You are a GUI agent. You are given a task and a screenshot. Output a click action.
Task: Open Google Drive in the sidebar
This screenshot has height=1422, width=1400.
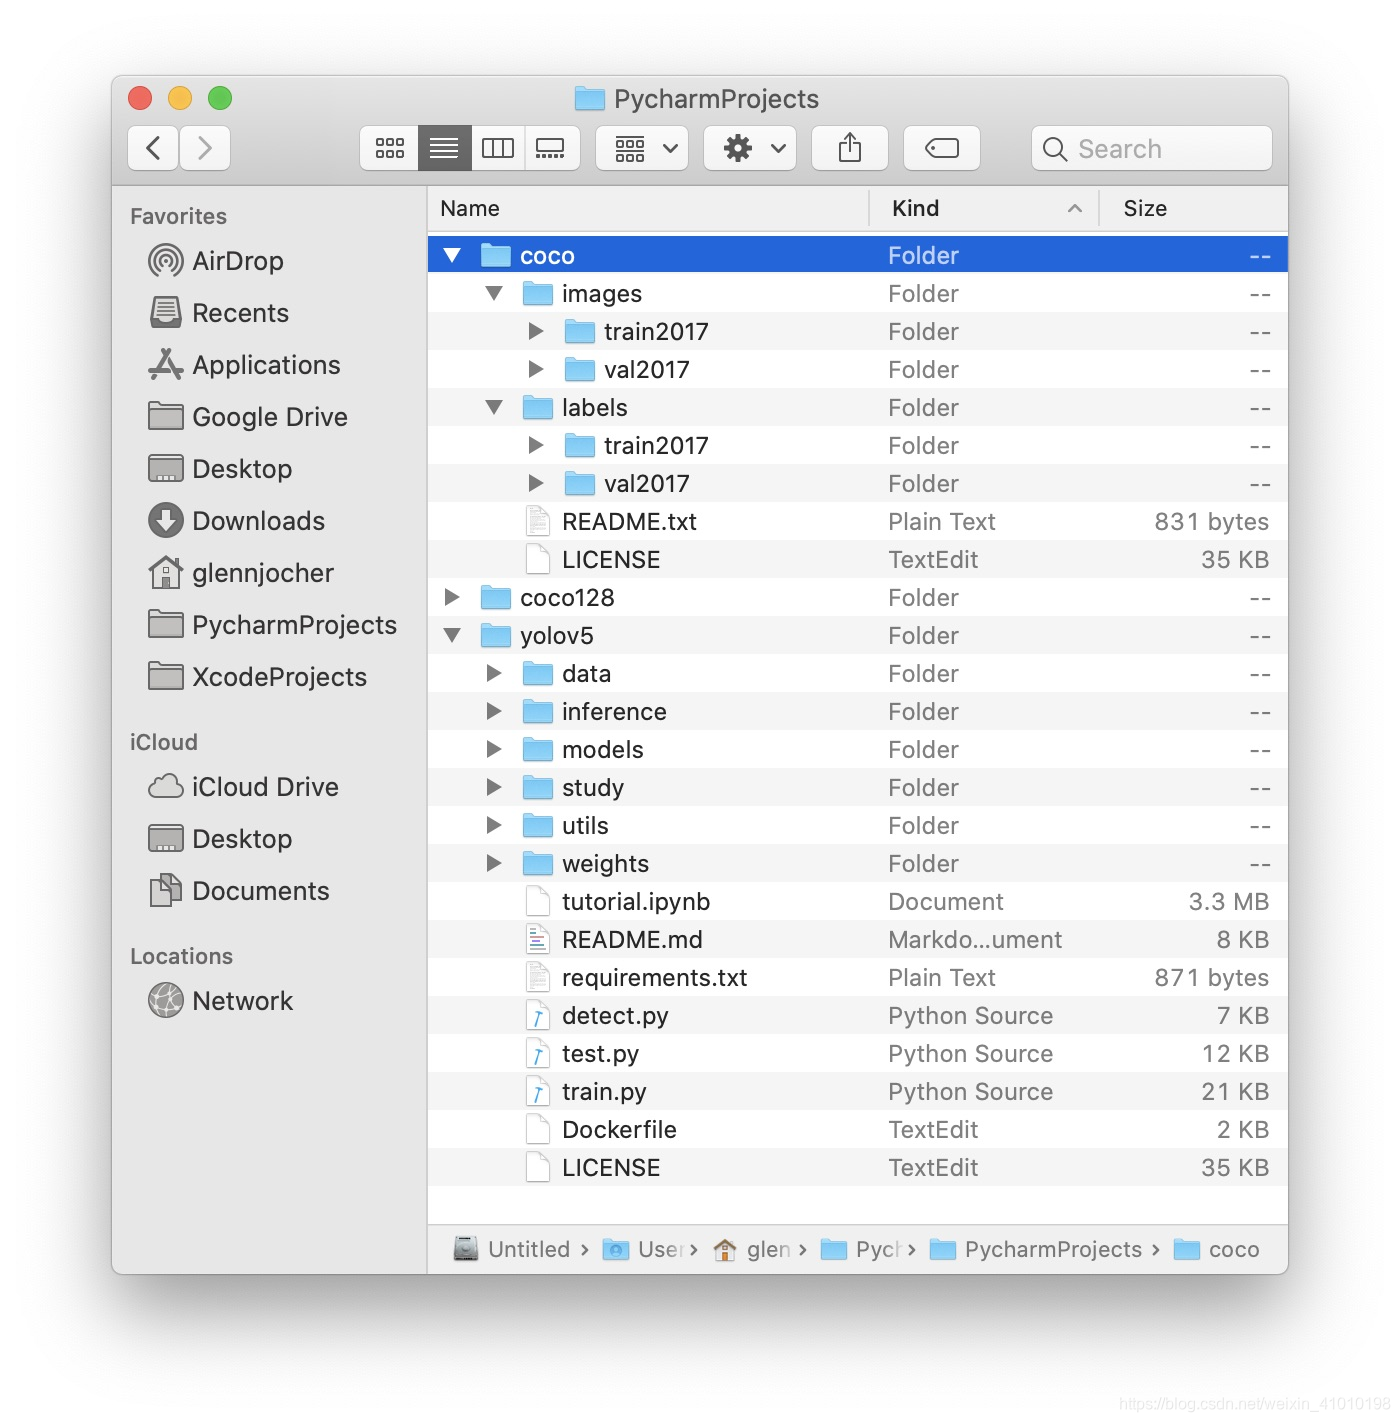coord(248,417)
